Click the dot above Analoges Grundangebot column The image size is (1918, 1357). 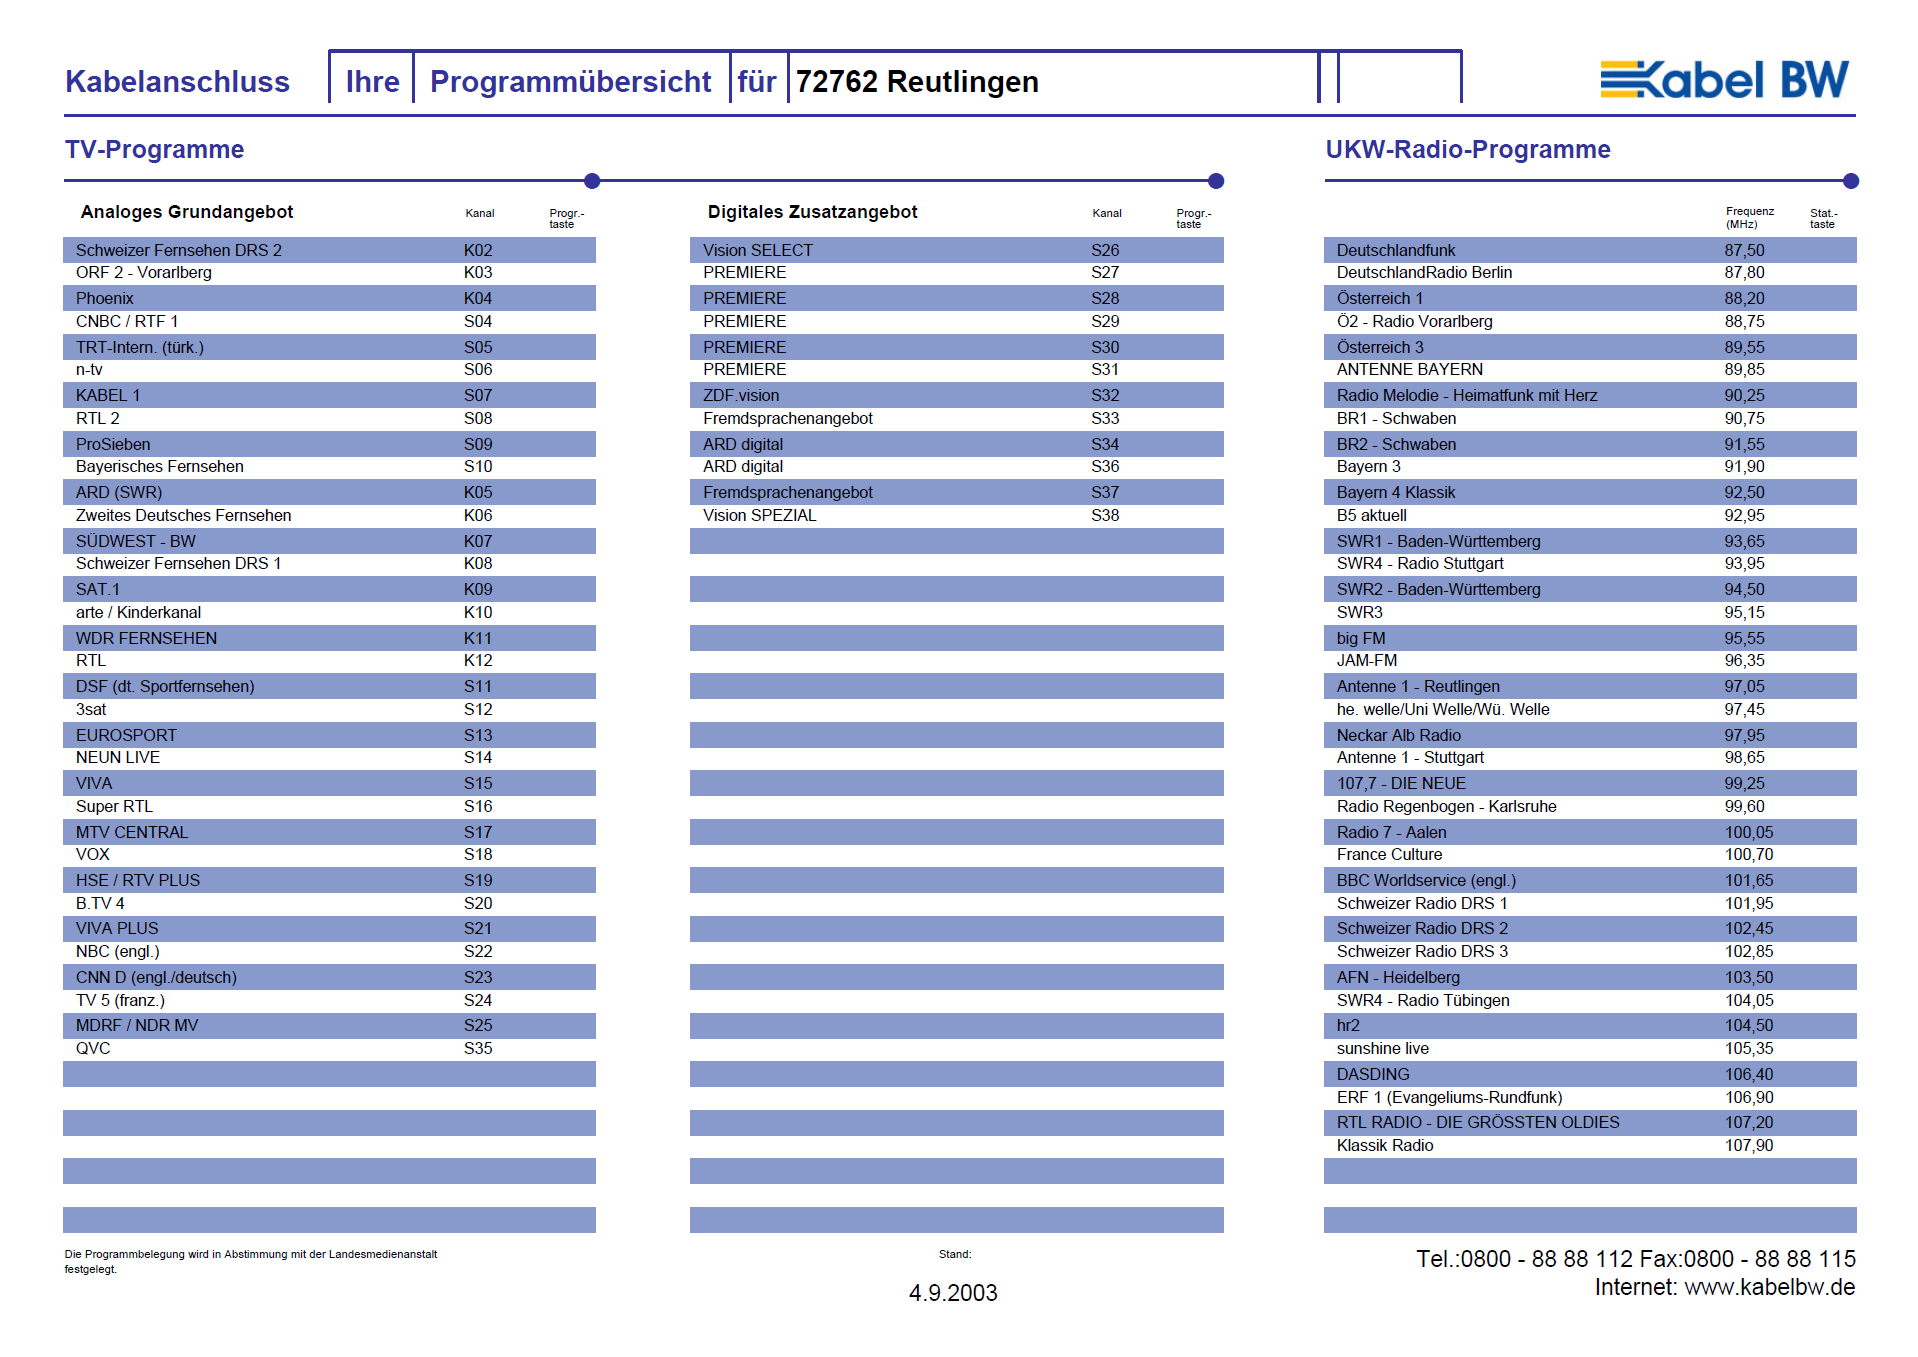click(x=592, y=181)
